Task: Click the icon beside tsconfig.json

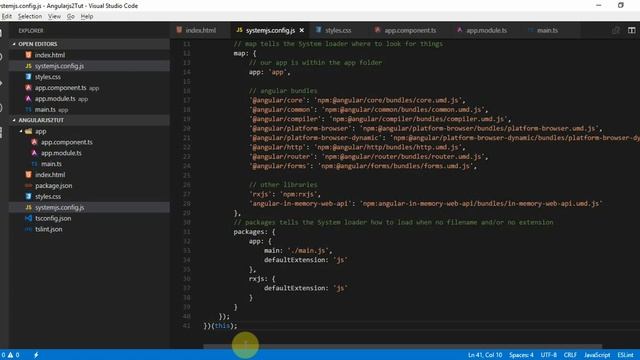Action: click(28, 218)
